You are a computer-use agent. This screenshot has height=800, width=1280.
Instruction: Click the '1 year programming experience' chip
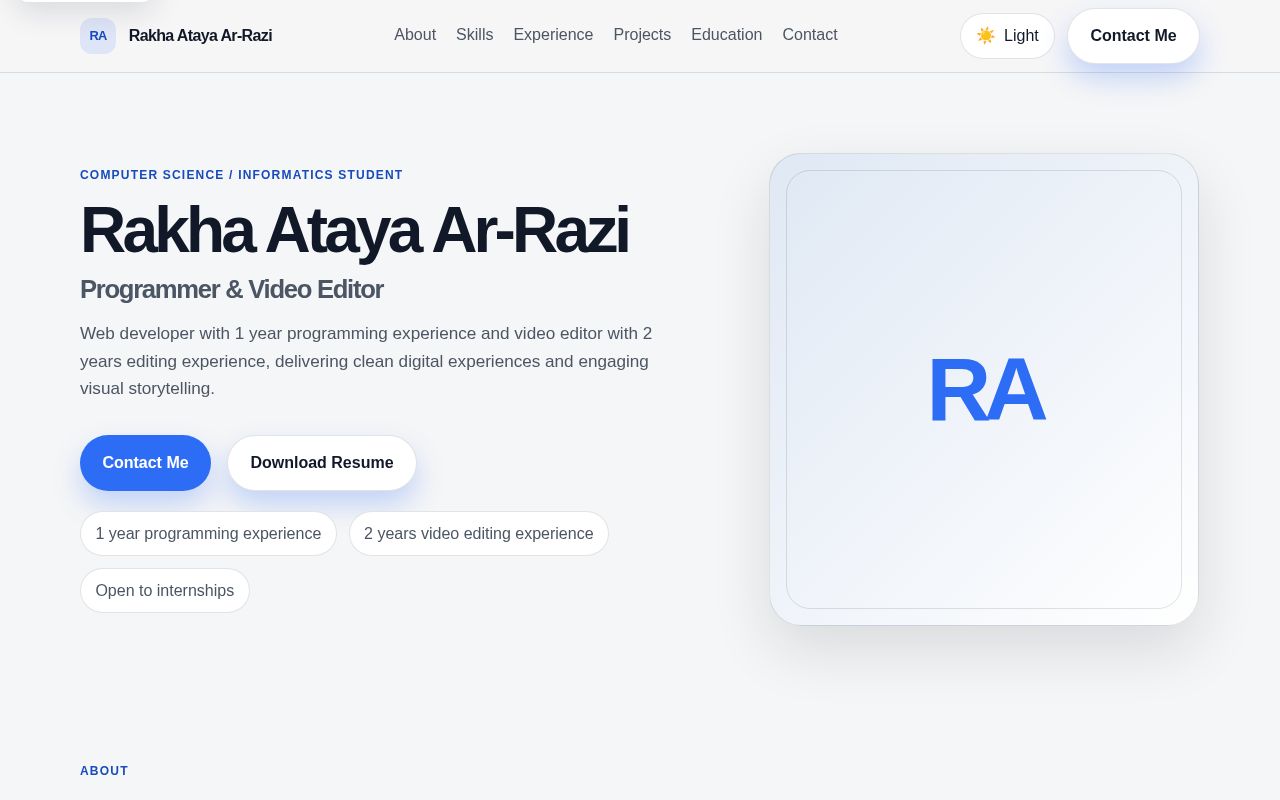208,534
